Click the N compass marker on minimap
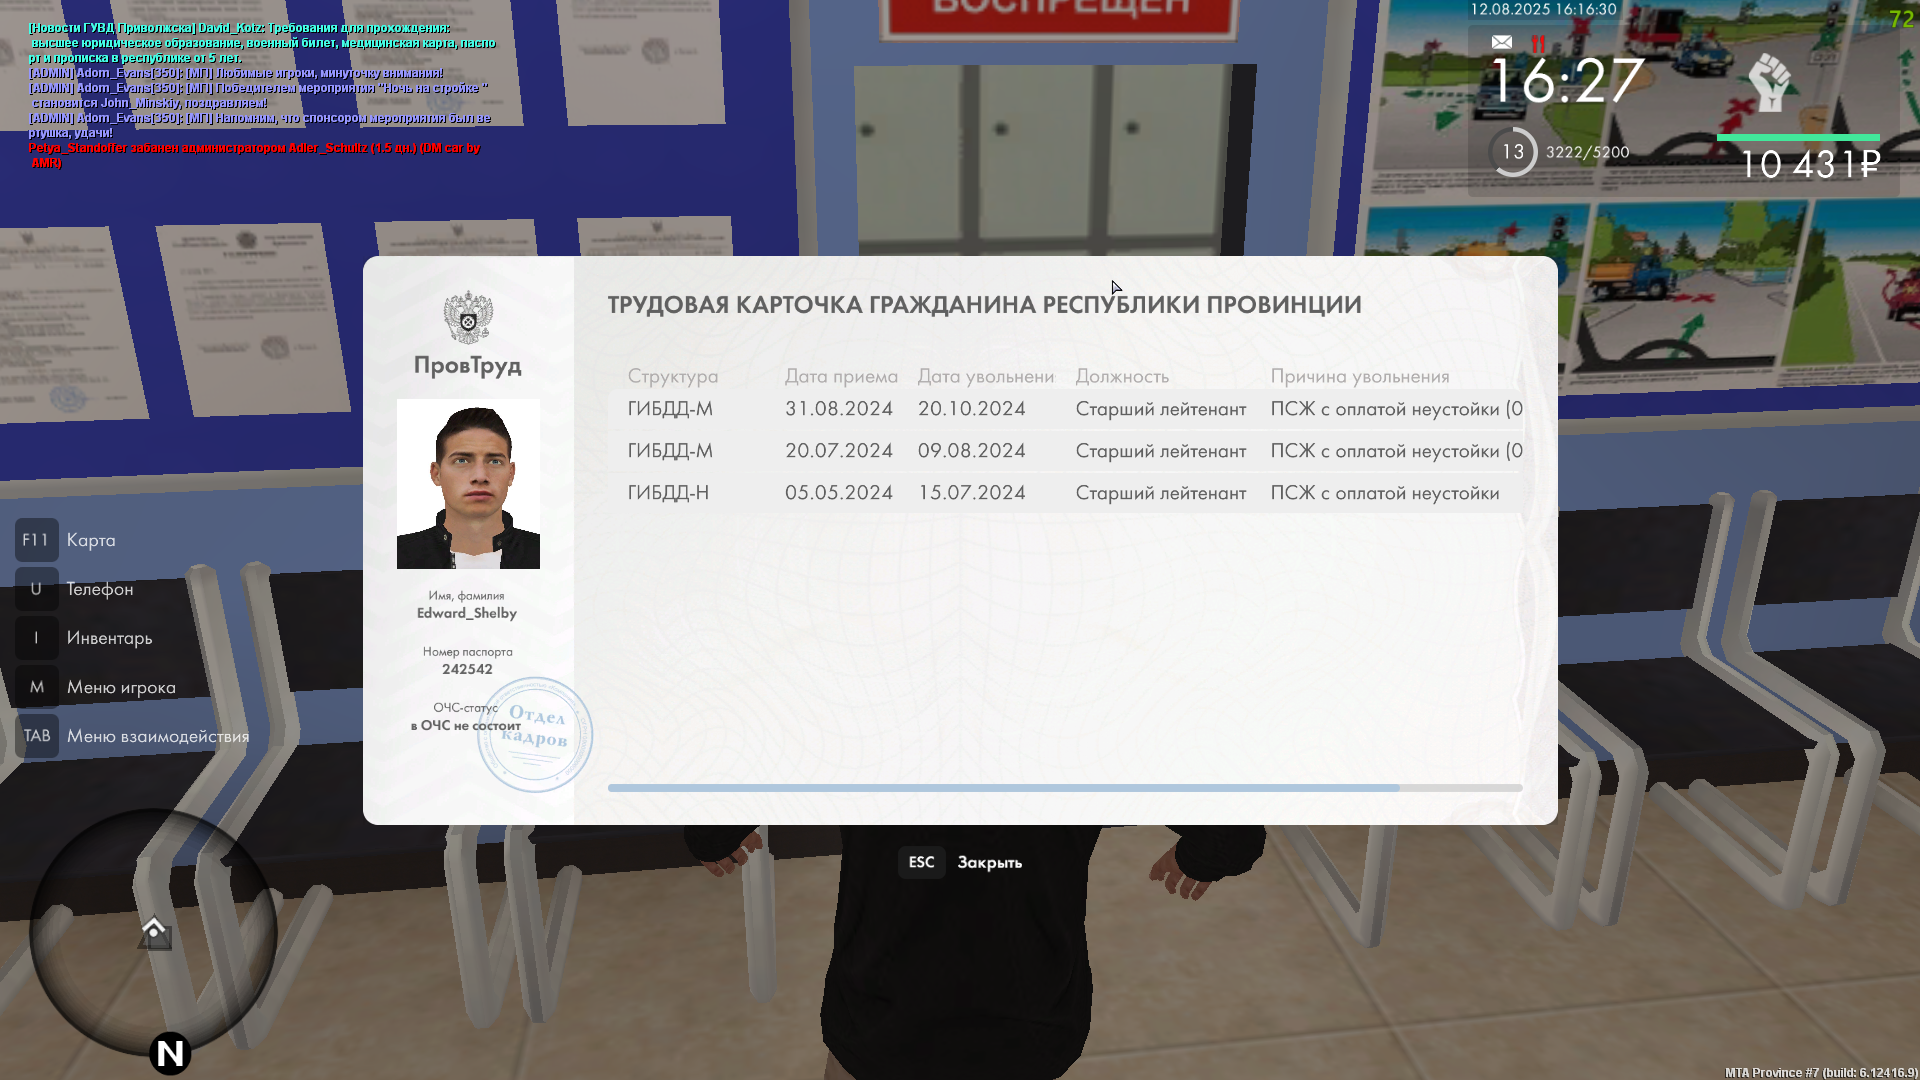Image resolution: width=1920 pixels, height=1080 pixels. [170, 1053]
